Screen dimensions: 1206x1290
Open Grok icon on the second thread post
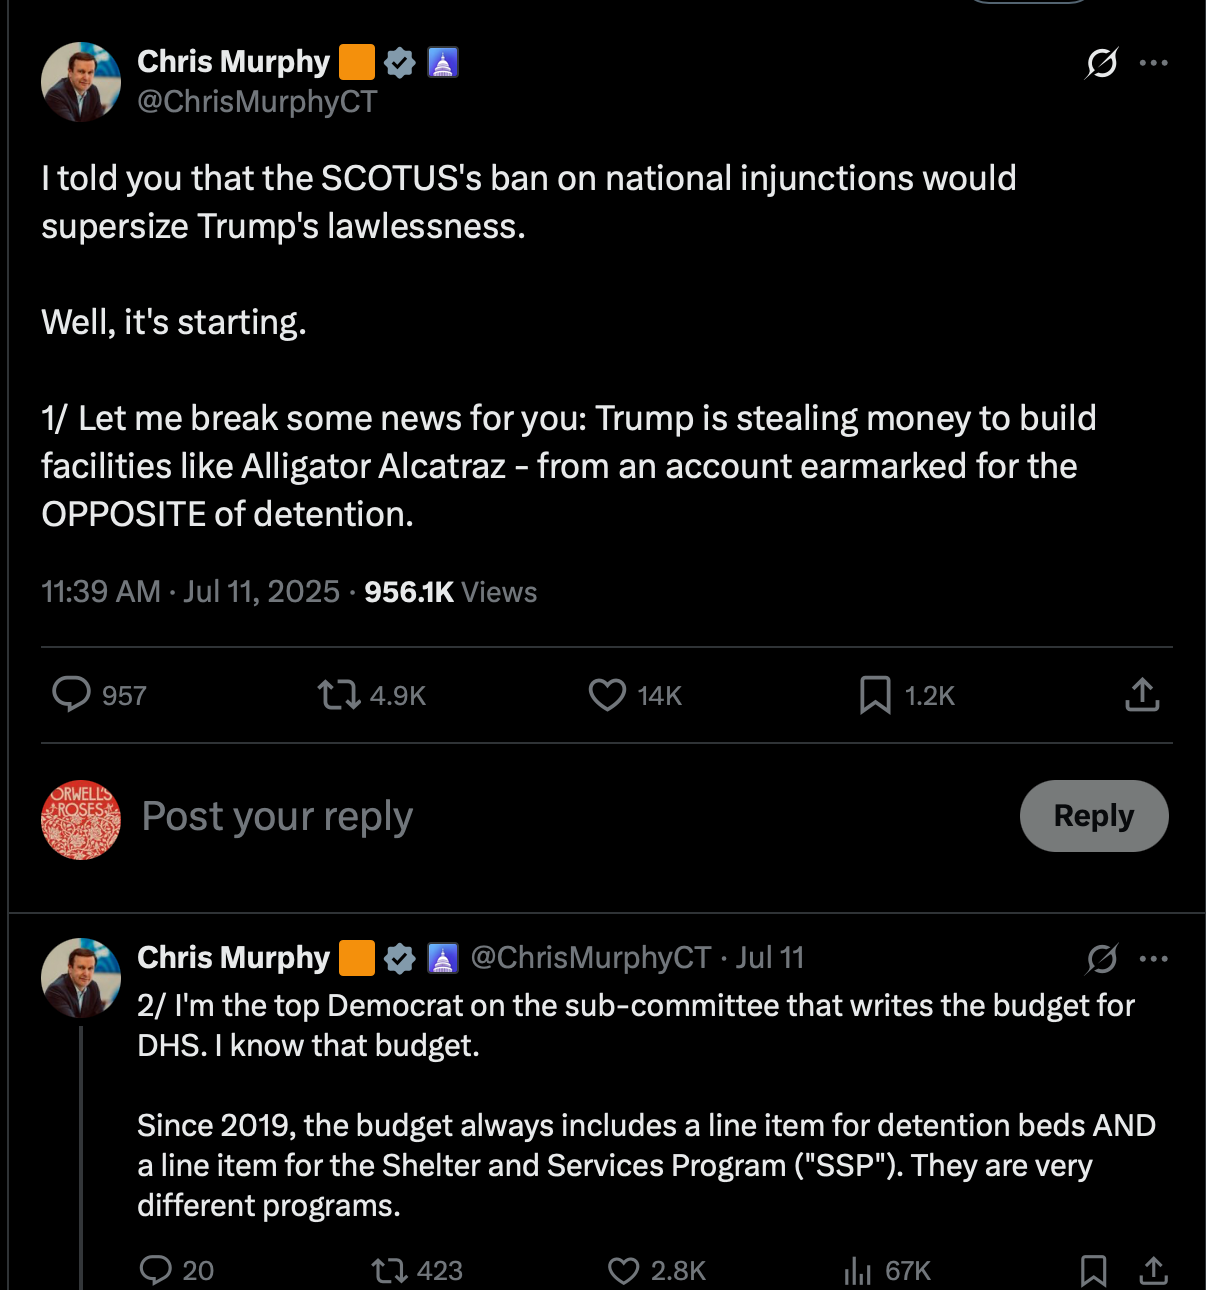(1101, 959)
